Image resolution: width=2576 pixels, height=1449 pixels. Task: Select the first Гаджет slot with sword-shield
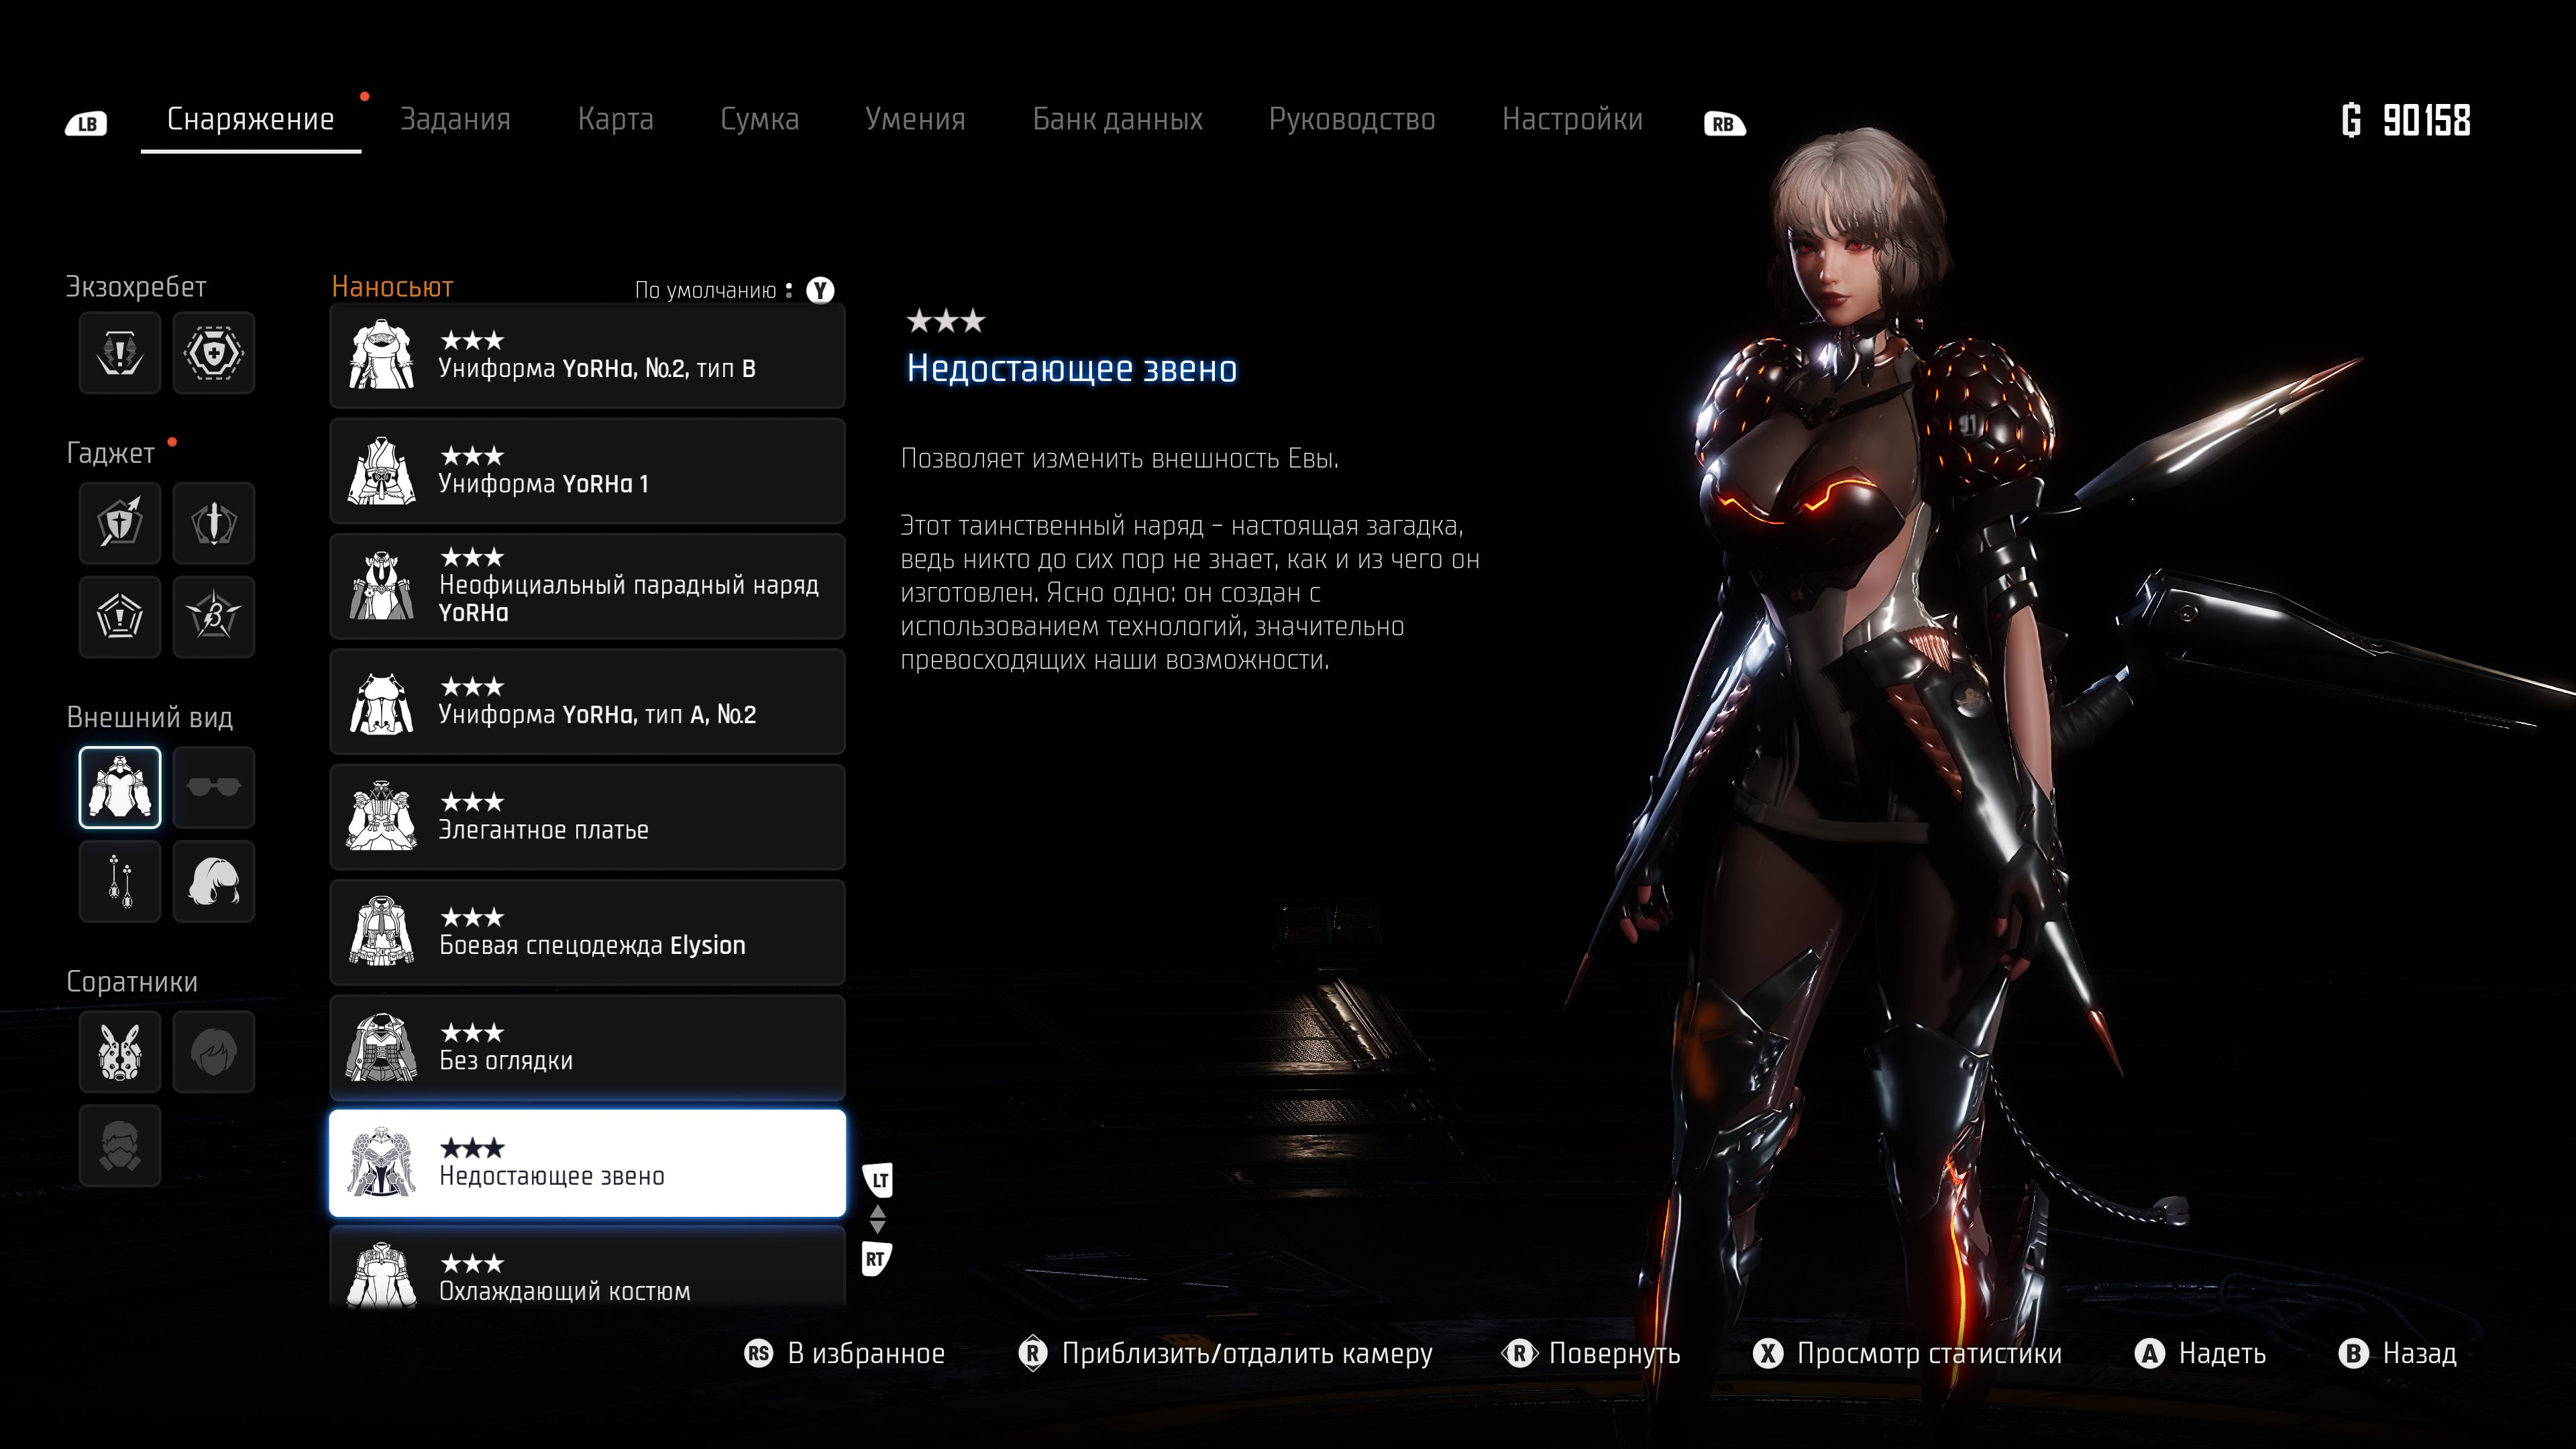[x=120, y=523]
